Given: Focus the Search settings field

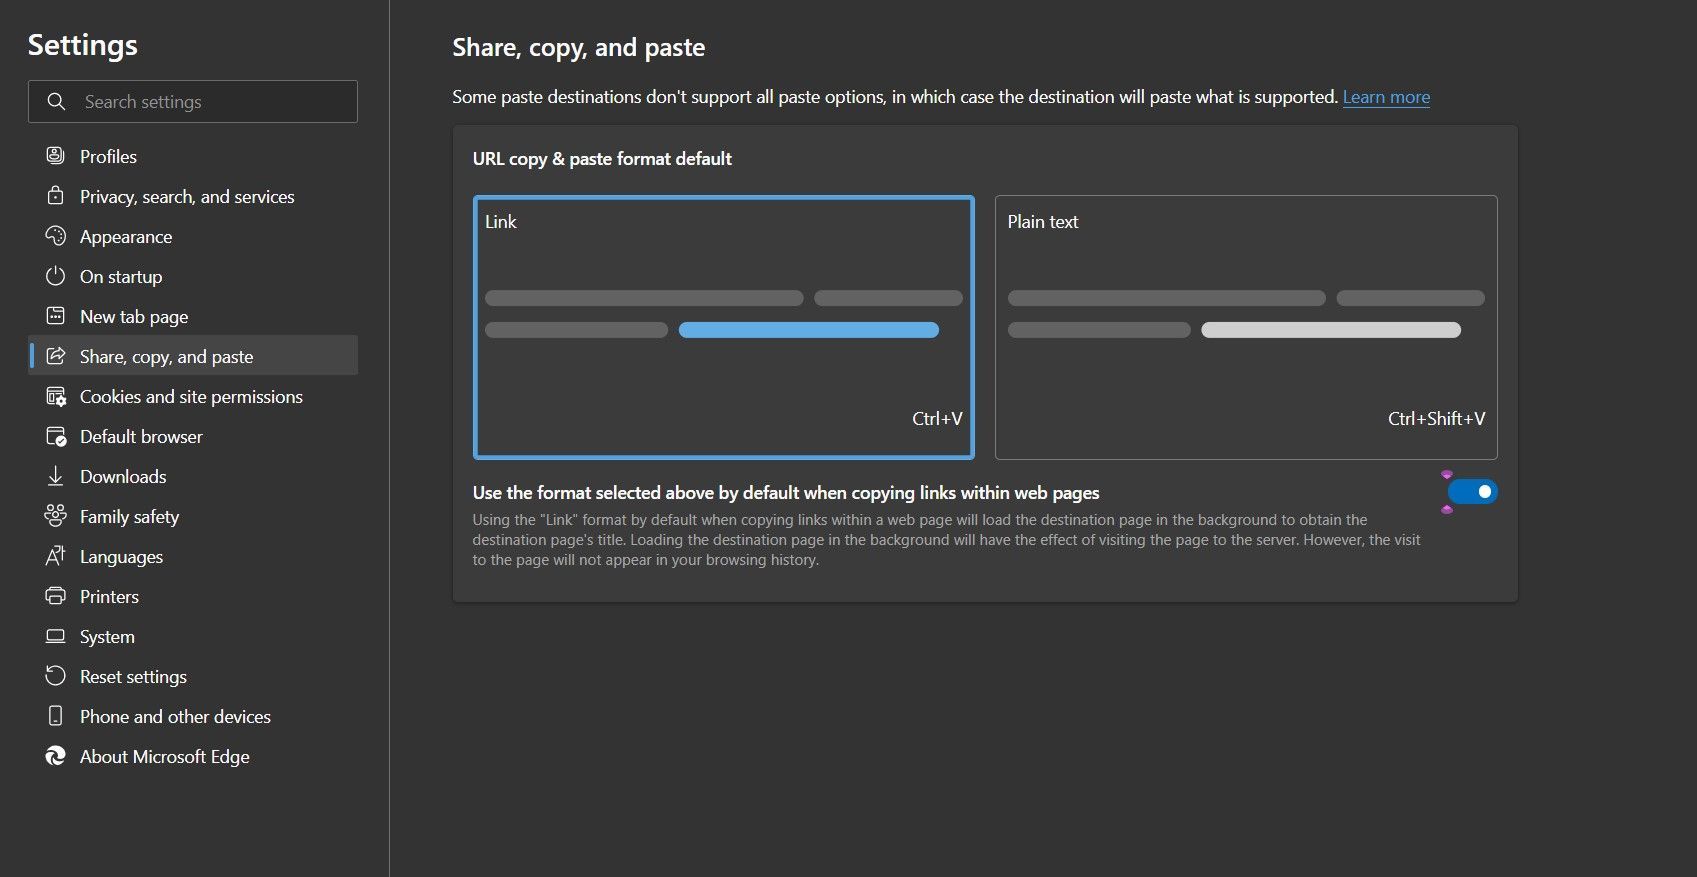Looking at the screenshot, I should pyautogui.click(x=193, y=102).
